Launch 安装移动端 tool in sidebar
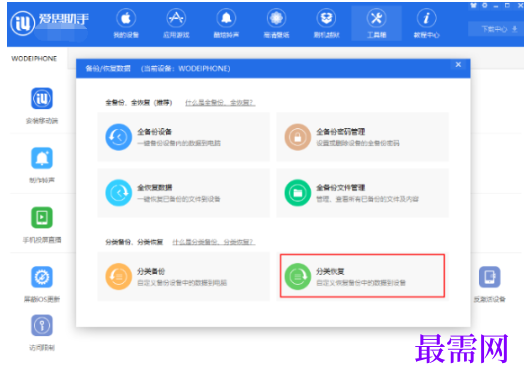This screenshot has width=527, height=380. 42,105
